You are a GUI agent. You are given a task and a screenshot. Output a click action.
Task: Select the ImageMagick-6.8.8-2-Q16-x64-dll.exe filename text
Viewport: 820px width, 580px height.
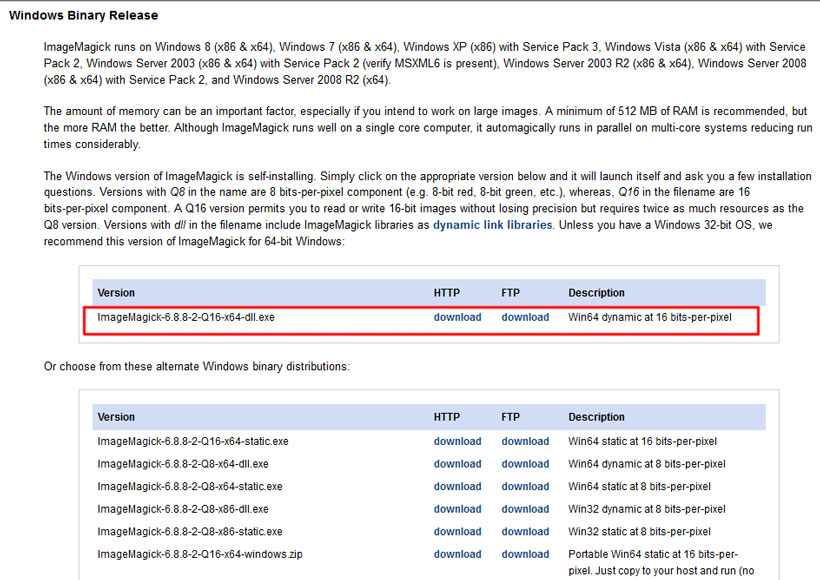[x=186, y=317]
